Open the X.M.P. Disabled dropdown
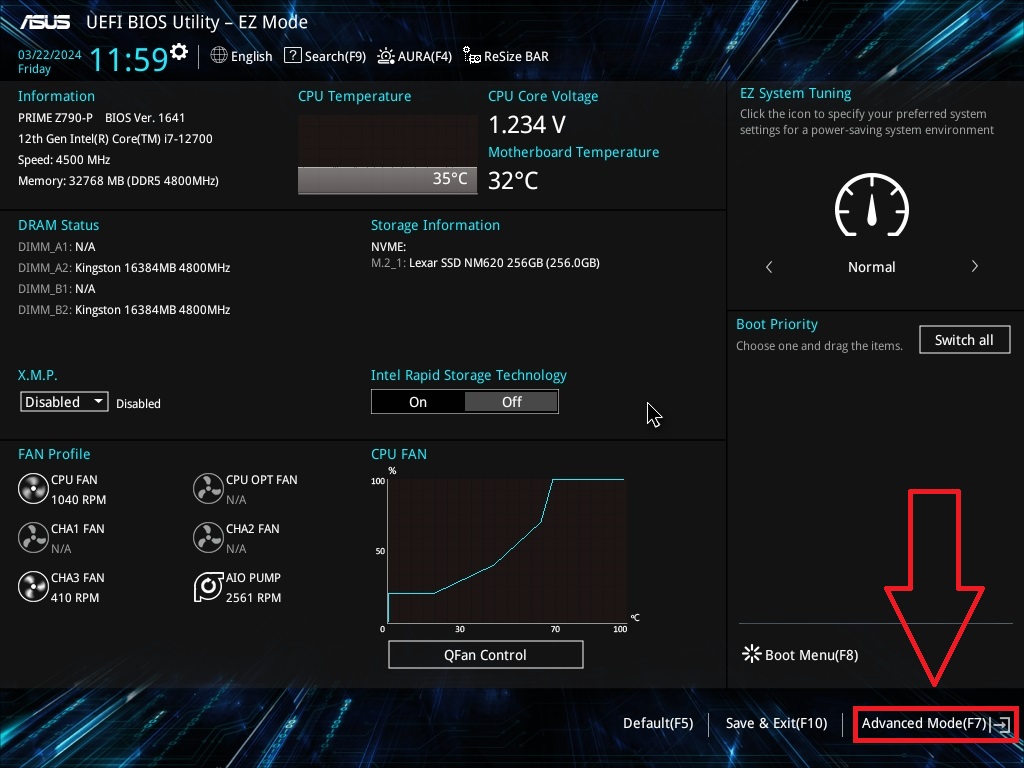Image resolution: width=1024 pixels, height=768 pixels. [x=64, y=402]
